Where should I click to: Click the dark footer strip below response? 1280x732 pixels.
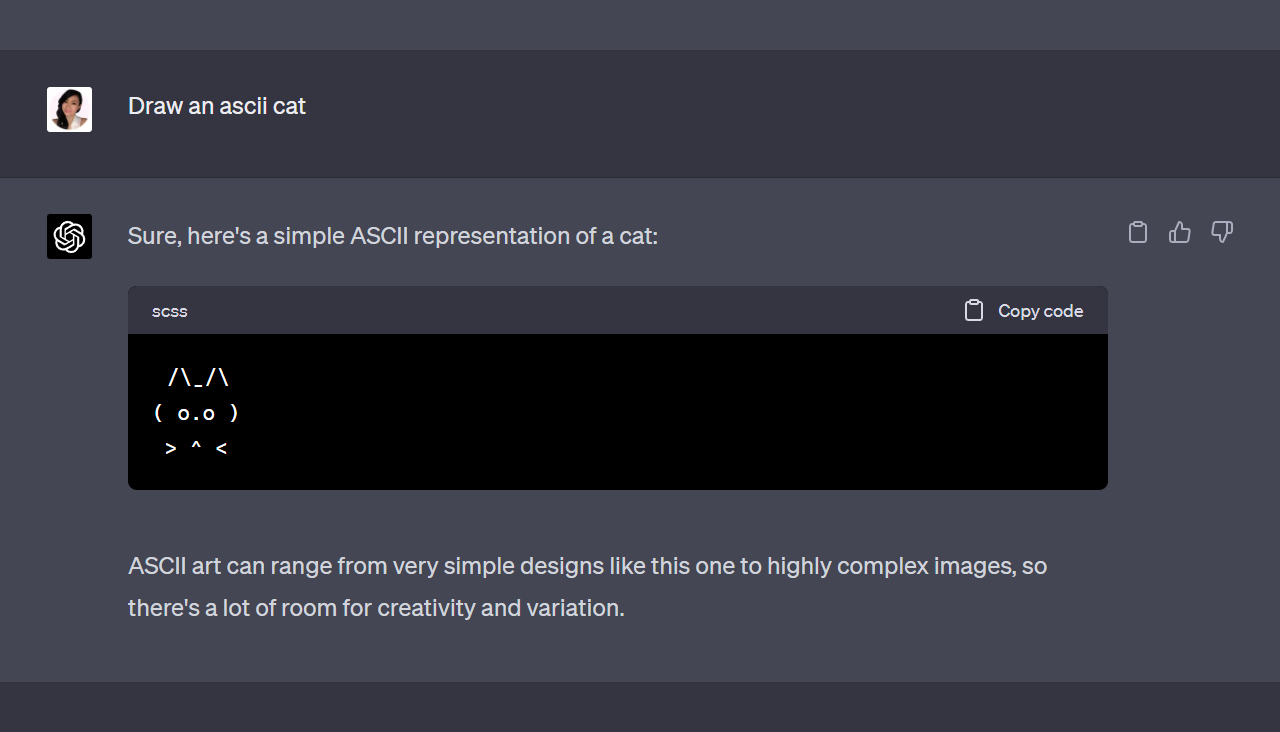tap(640, 707)
